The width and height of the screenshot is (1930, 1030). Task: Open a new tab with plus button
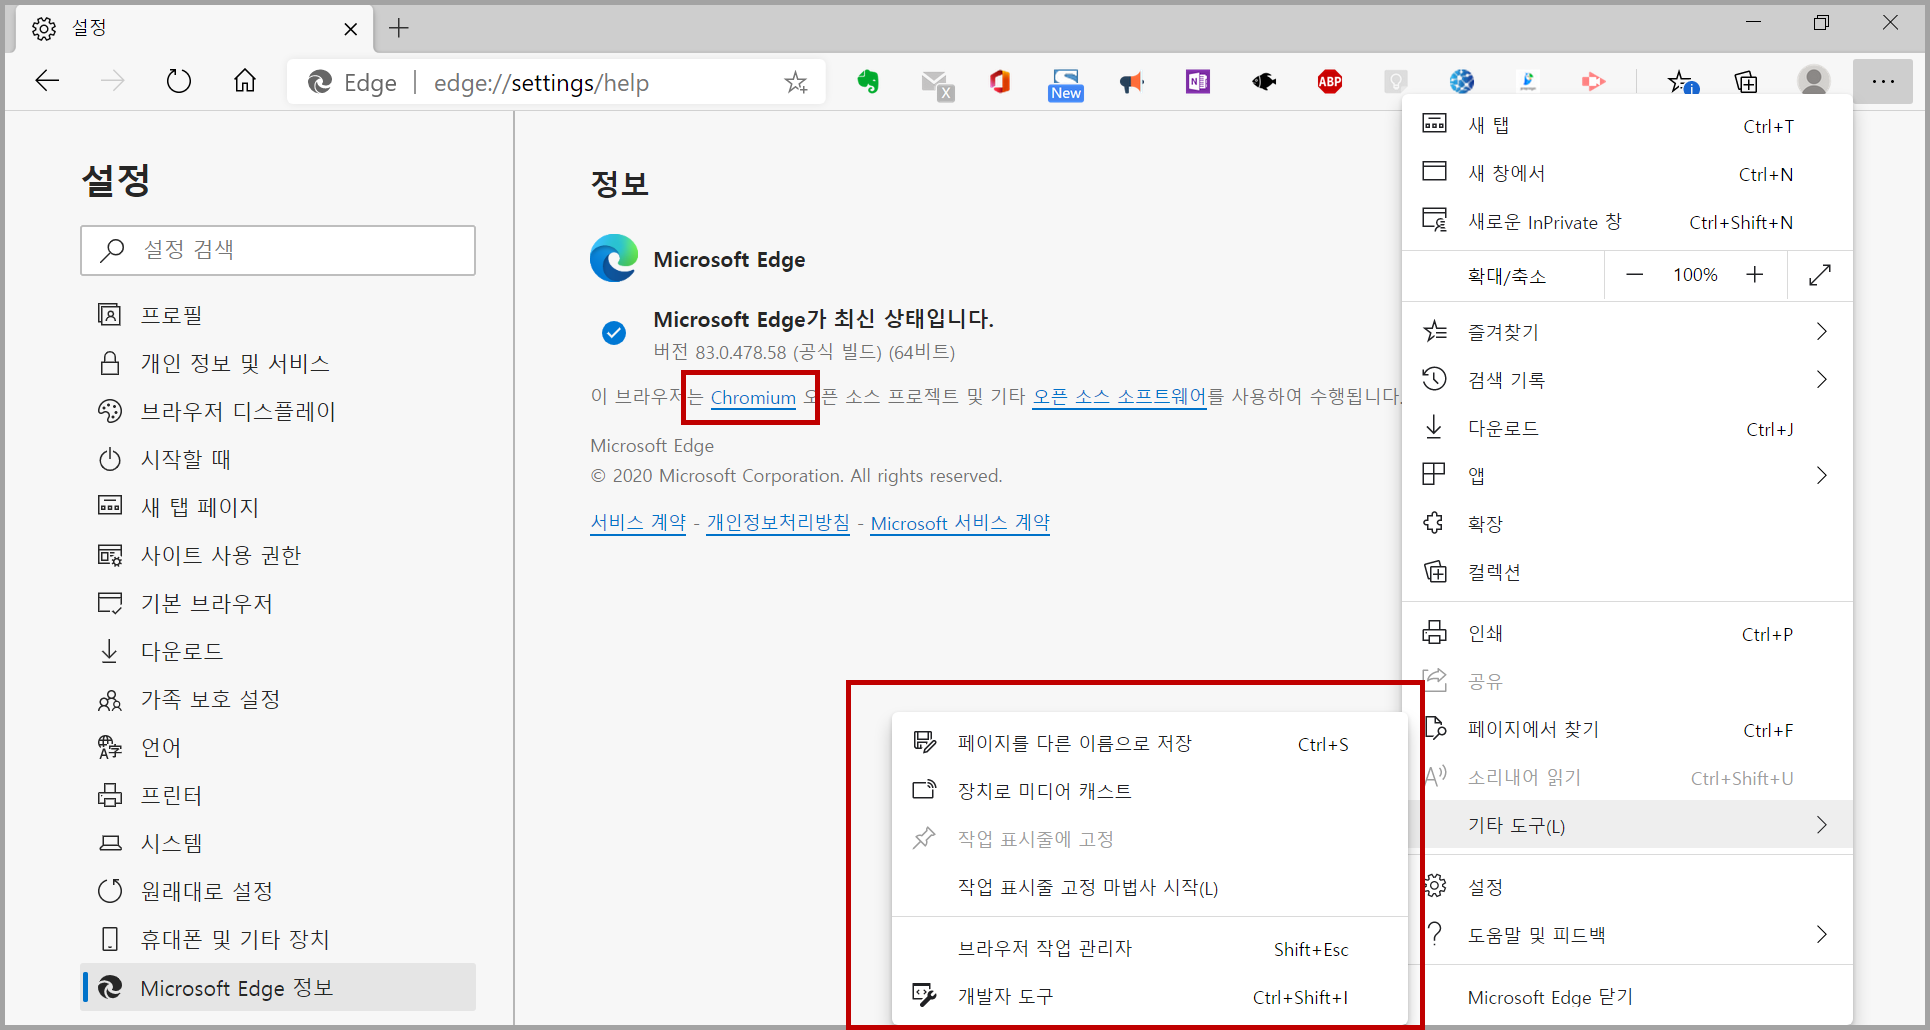[x=399, y=28]
